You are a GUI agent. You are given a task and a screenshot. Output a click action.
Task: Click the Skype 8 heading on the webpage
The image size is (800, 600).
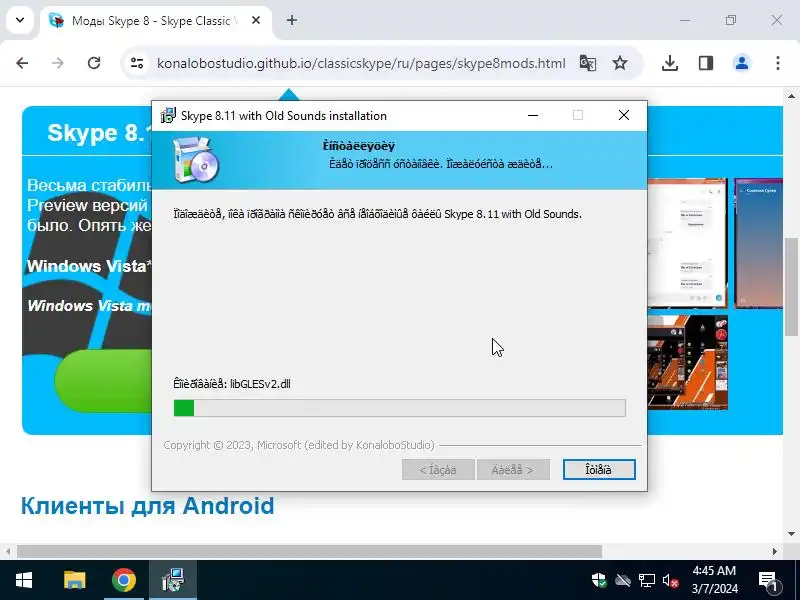[99, 133]
